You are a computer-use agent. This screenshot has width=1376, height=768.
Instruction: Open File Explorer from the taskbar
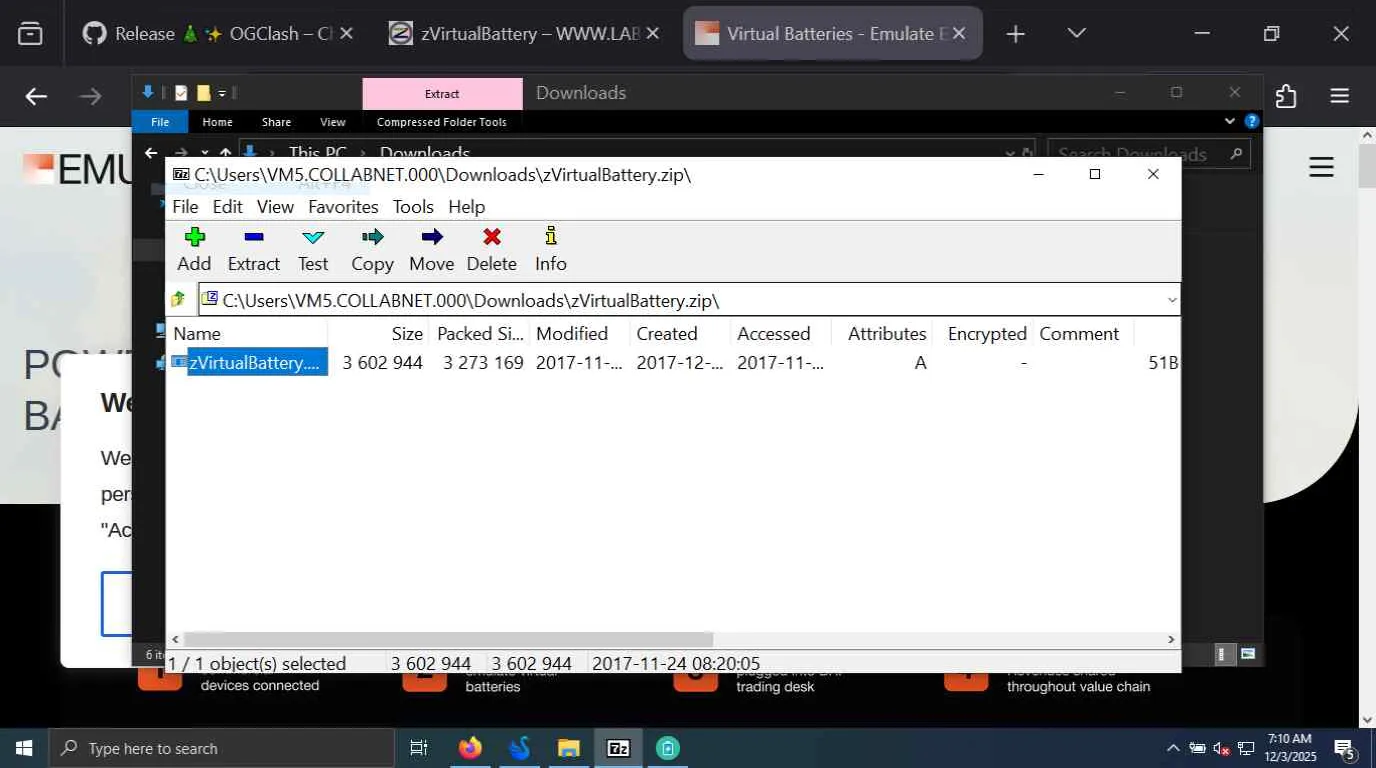click(x=569, y=748)
